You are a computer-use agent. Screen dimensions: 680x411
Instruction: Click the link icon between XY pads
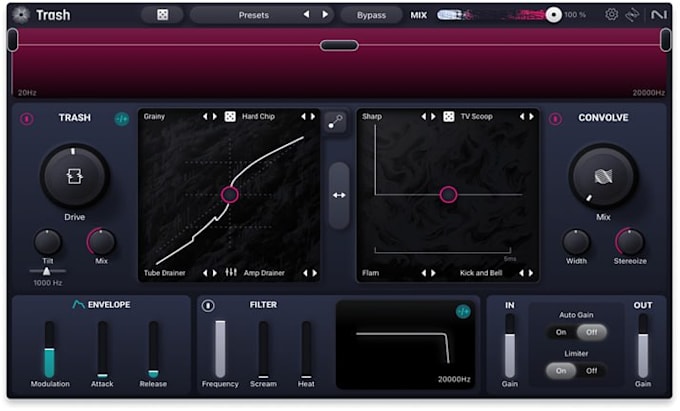pos(335,122)
